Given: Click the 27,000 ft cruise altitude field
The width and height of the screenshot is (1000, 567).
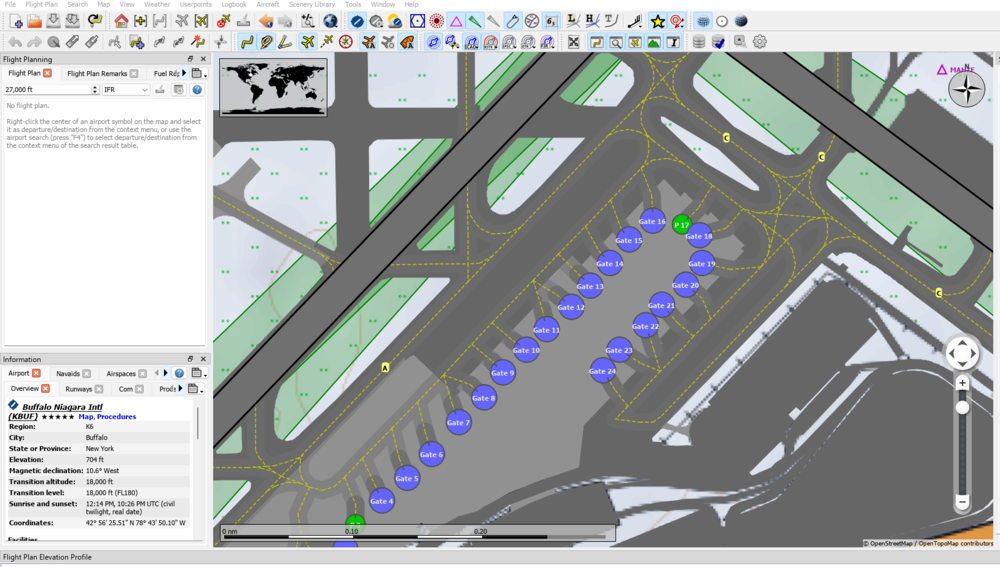Looking at the screenshot, I should [46, 90].
